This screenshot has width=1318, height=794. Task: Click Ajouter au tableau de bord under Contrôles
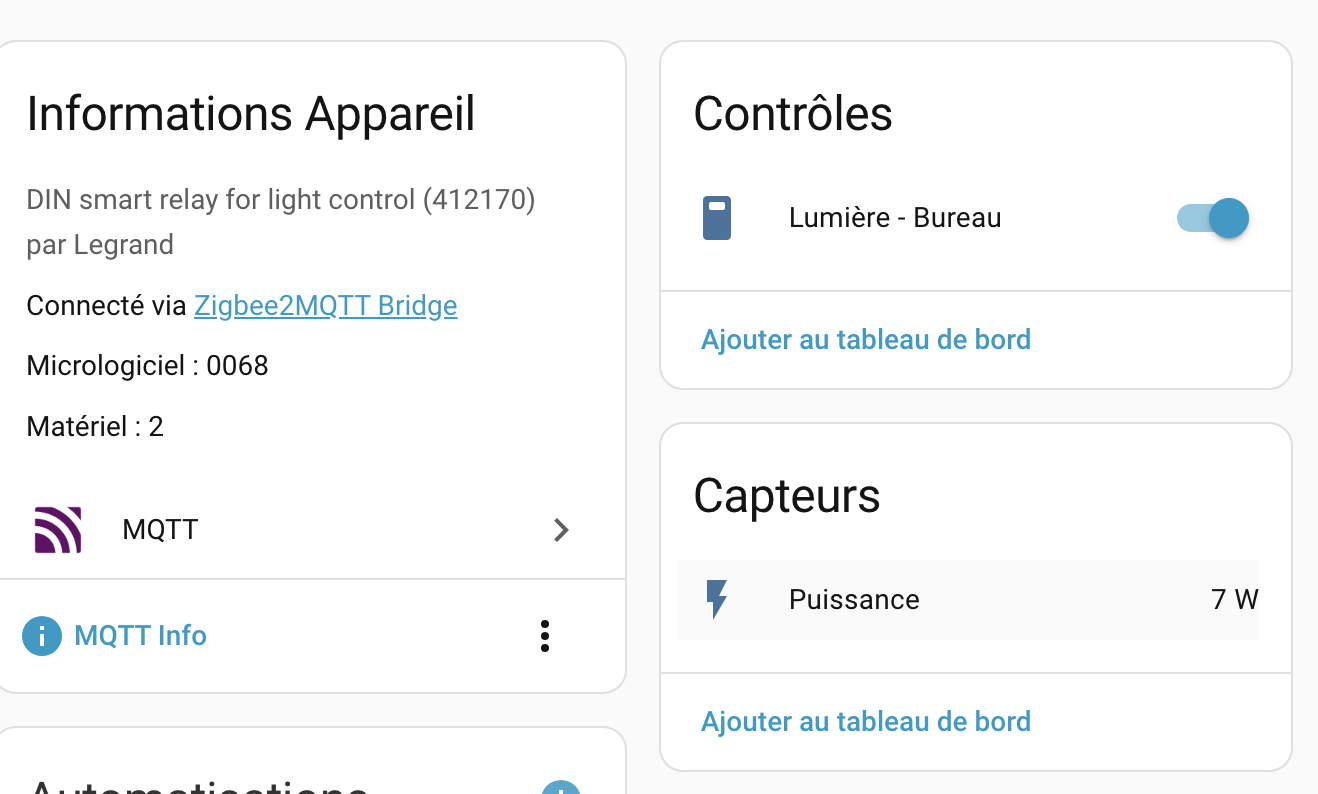[865, 340]
